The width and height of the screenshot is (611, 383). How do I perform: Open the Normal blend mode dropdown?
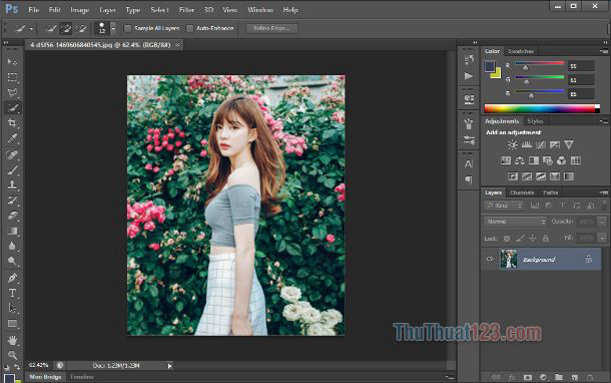pos(514,221)
